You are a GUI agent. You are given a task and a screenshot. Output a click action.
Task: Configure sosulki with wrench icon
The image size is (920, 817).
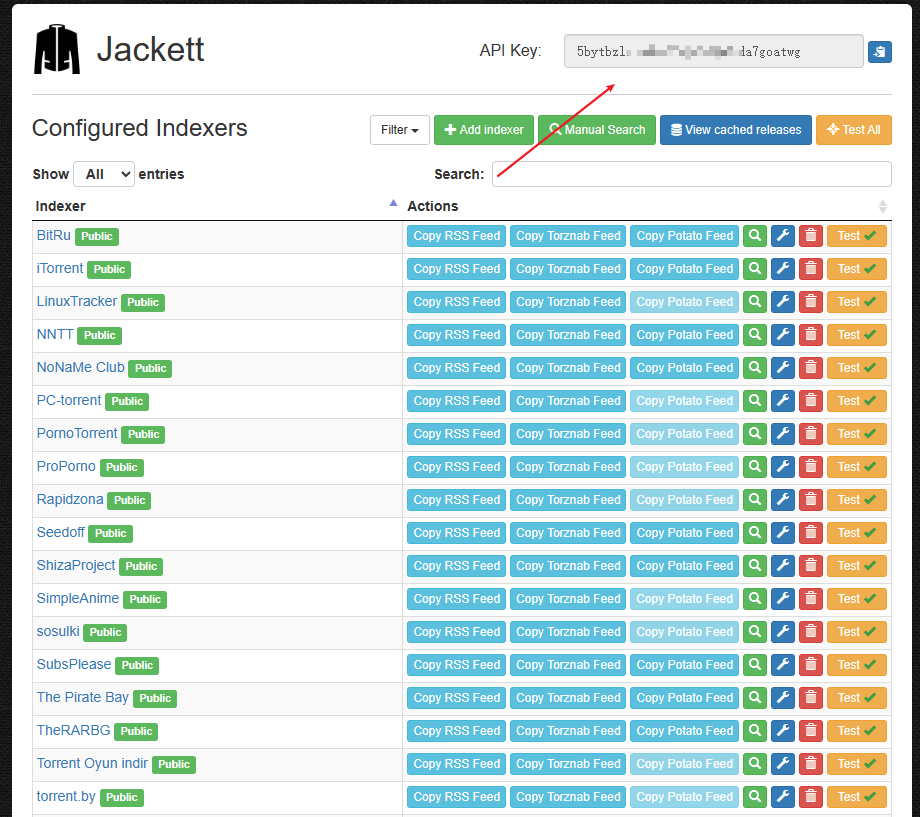point(783,632)
